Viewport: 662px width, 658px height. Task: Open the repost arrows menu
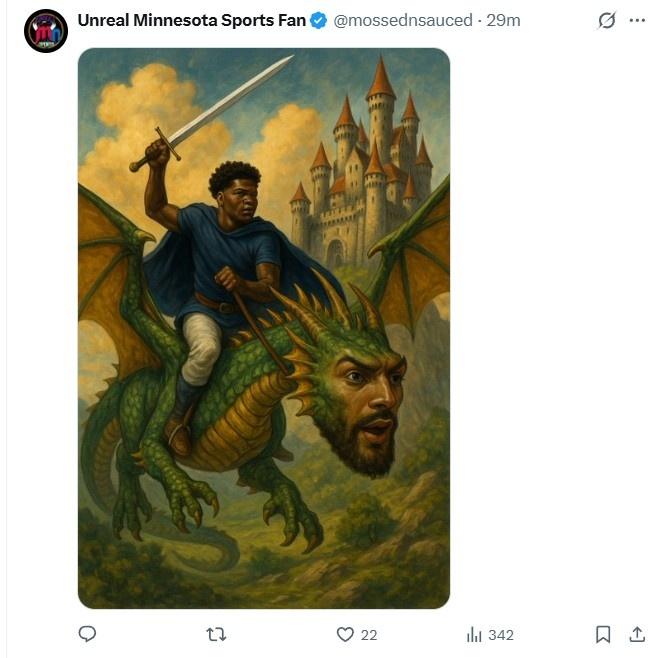tap(216, 634)
